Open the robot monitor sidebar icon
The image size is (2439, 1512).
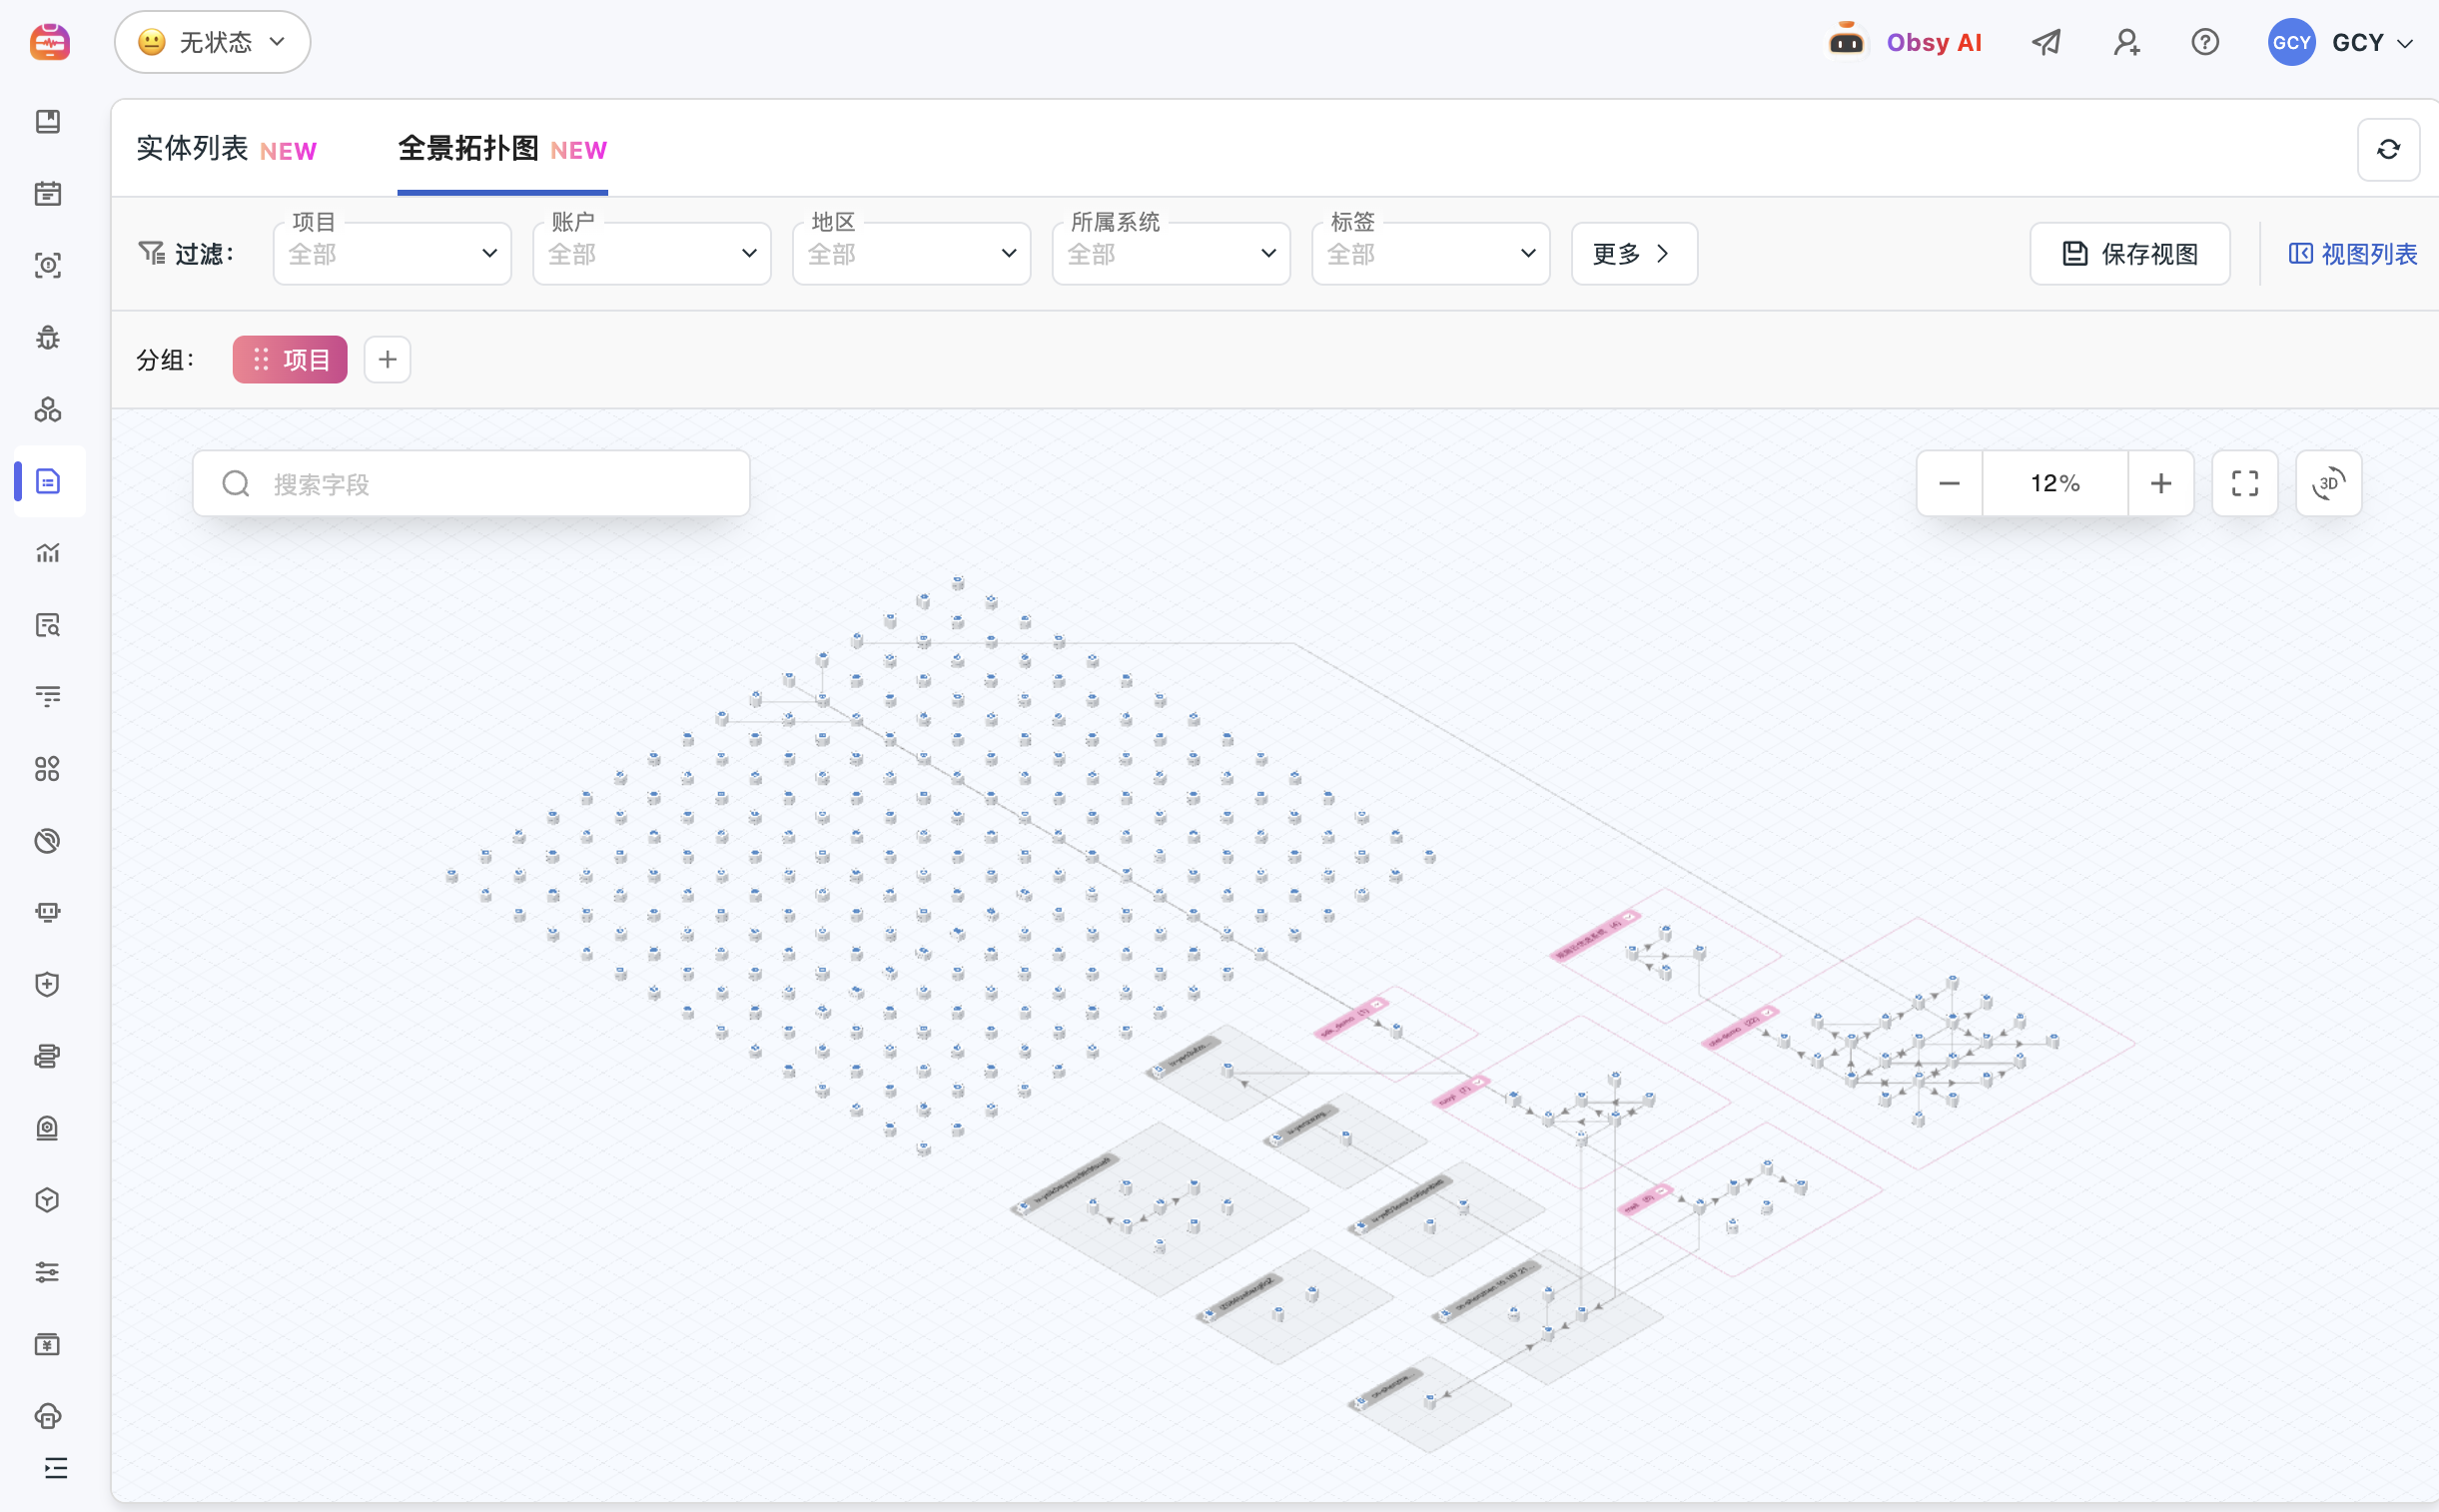coord(48,912)
